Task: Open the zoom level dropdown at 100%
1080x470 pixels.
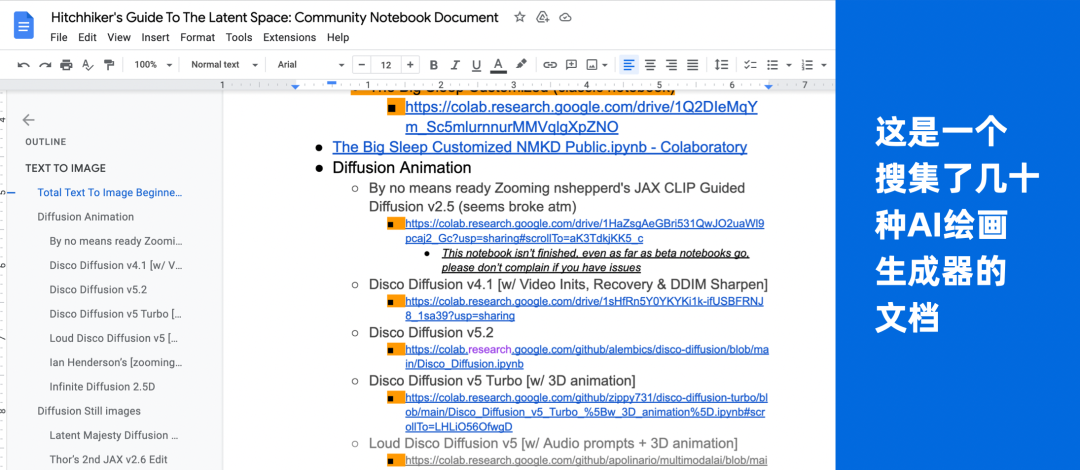Action: click(153, 65)
